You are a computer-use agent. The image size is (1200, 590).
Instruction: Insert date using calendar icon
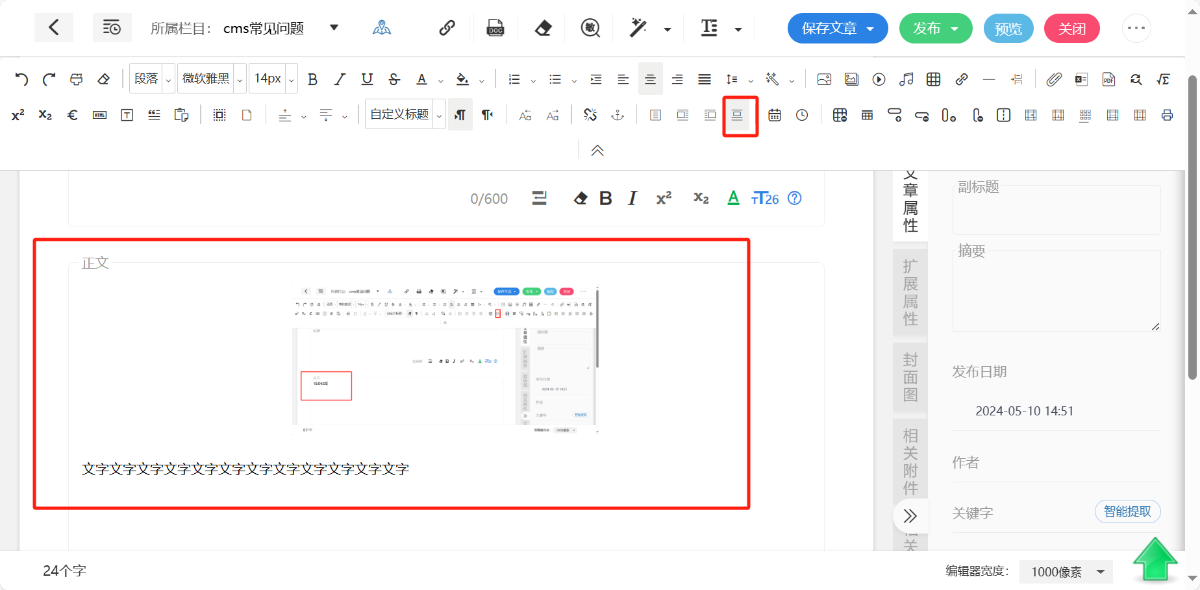point(775,116)
